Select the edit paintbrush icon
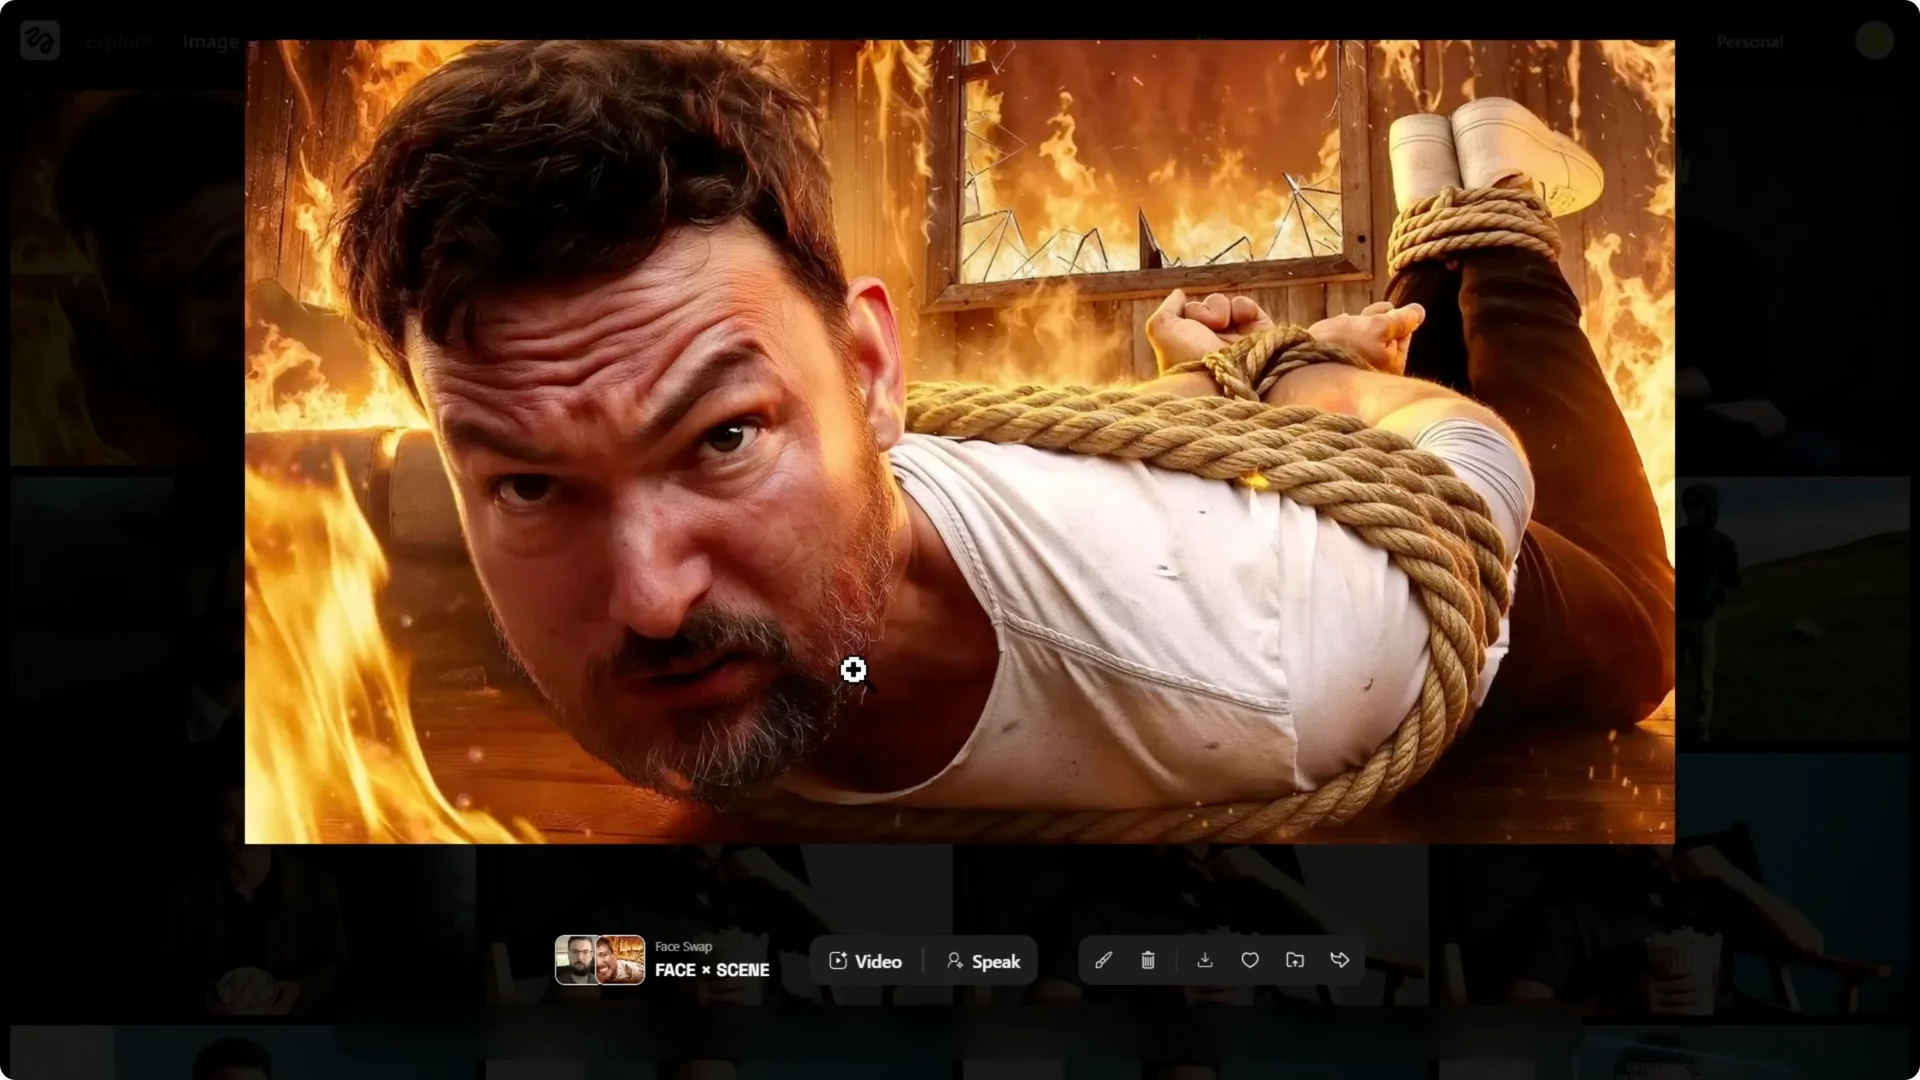Image resolution: width=1920 pixels, height=1080 pixels. (1103, 960)
